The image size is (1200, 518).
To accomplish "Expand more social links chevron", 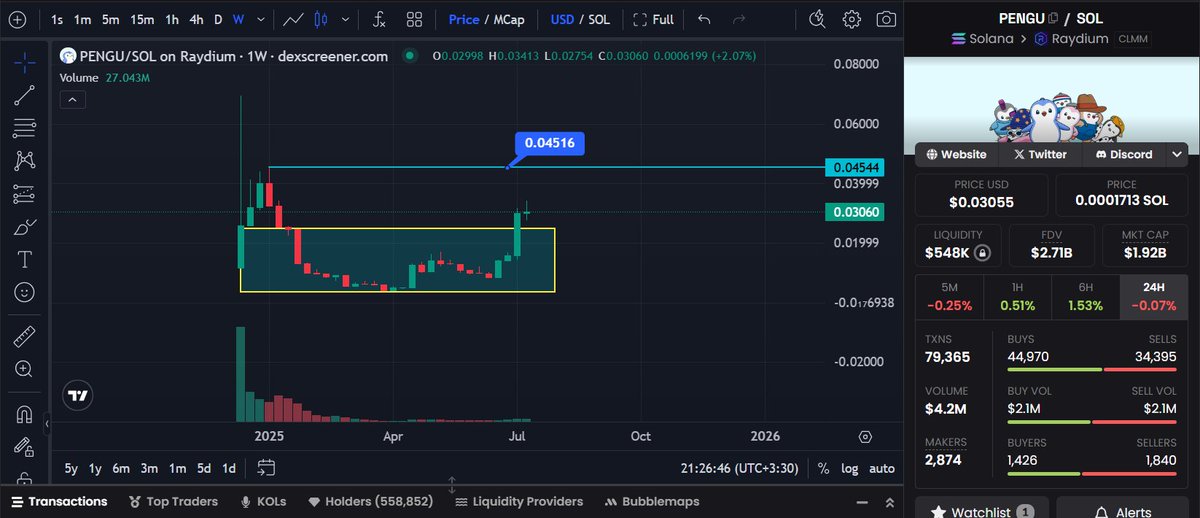I will [1176, 154].
